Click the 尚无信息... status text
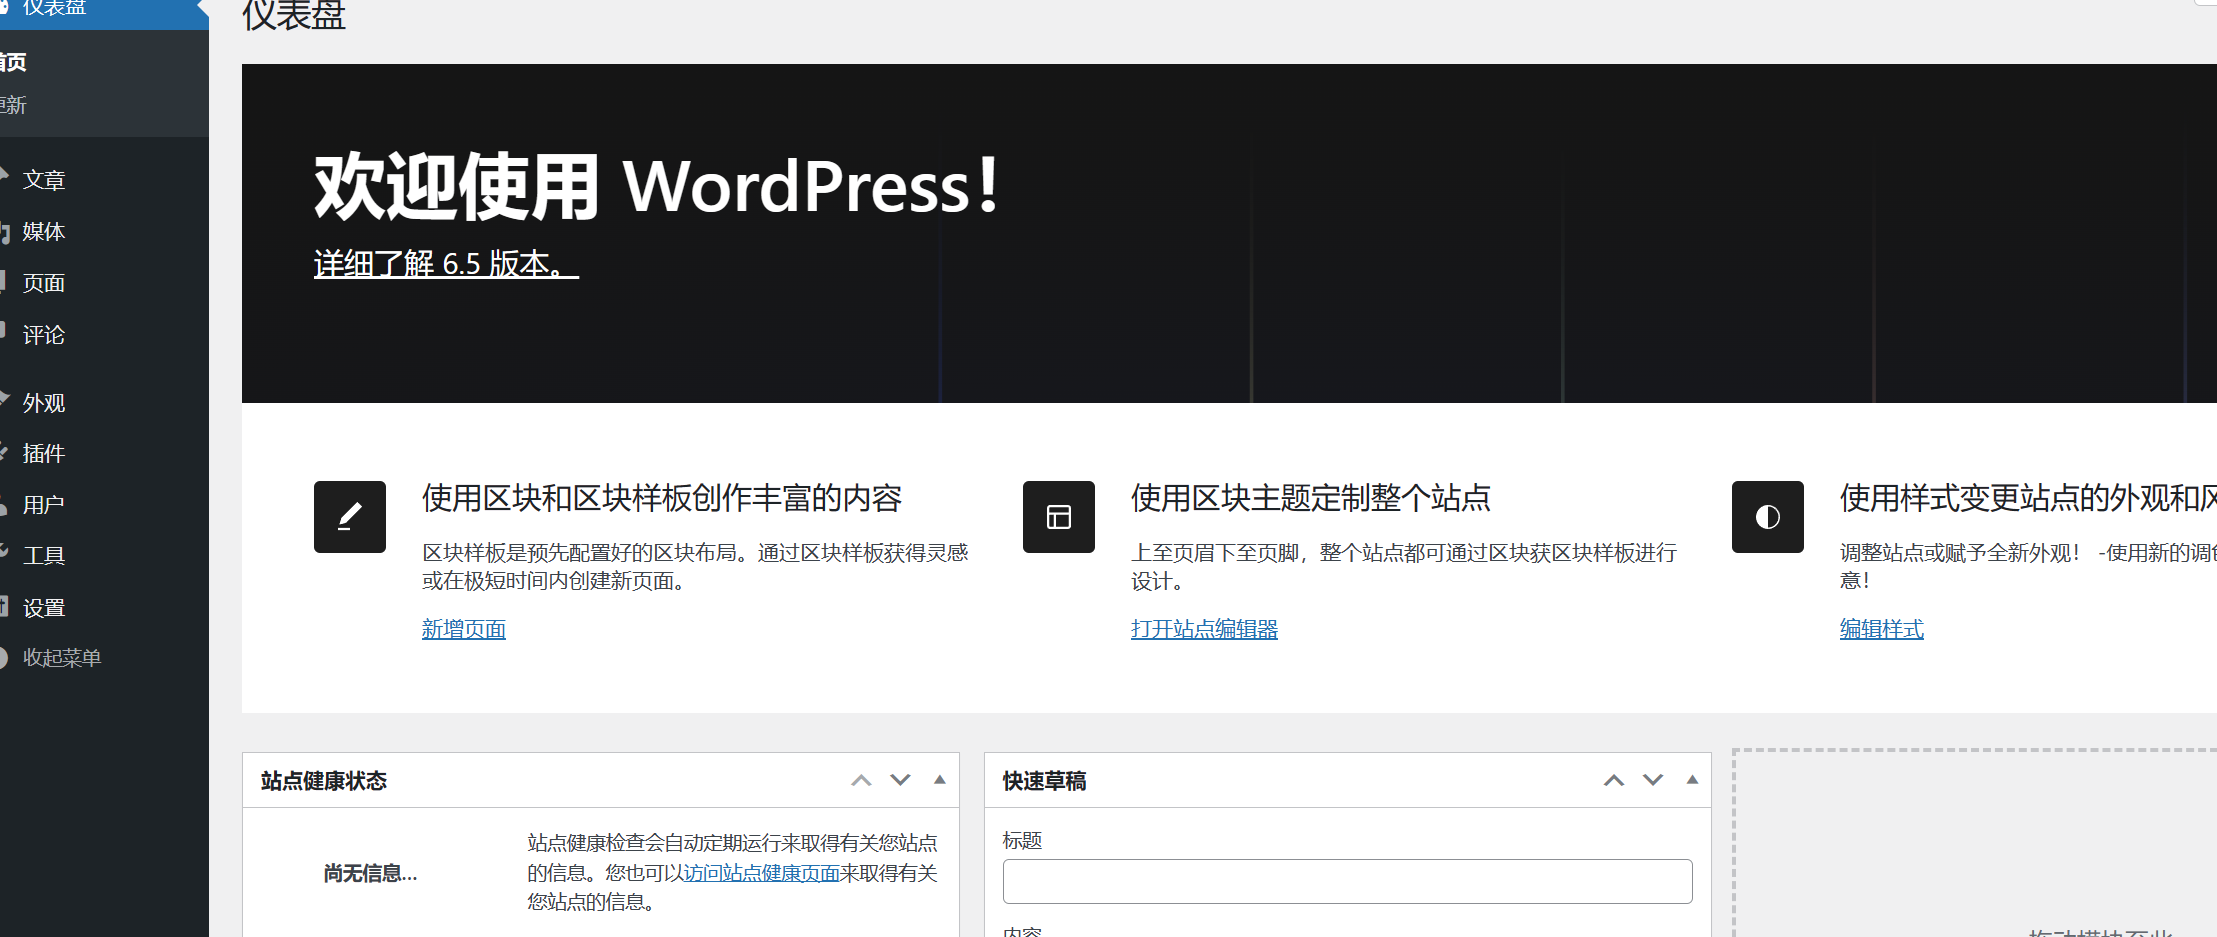The height and width of the screenshot is (937, 2217). 370,874
